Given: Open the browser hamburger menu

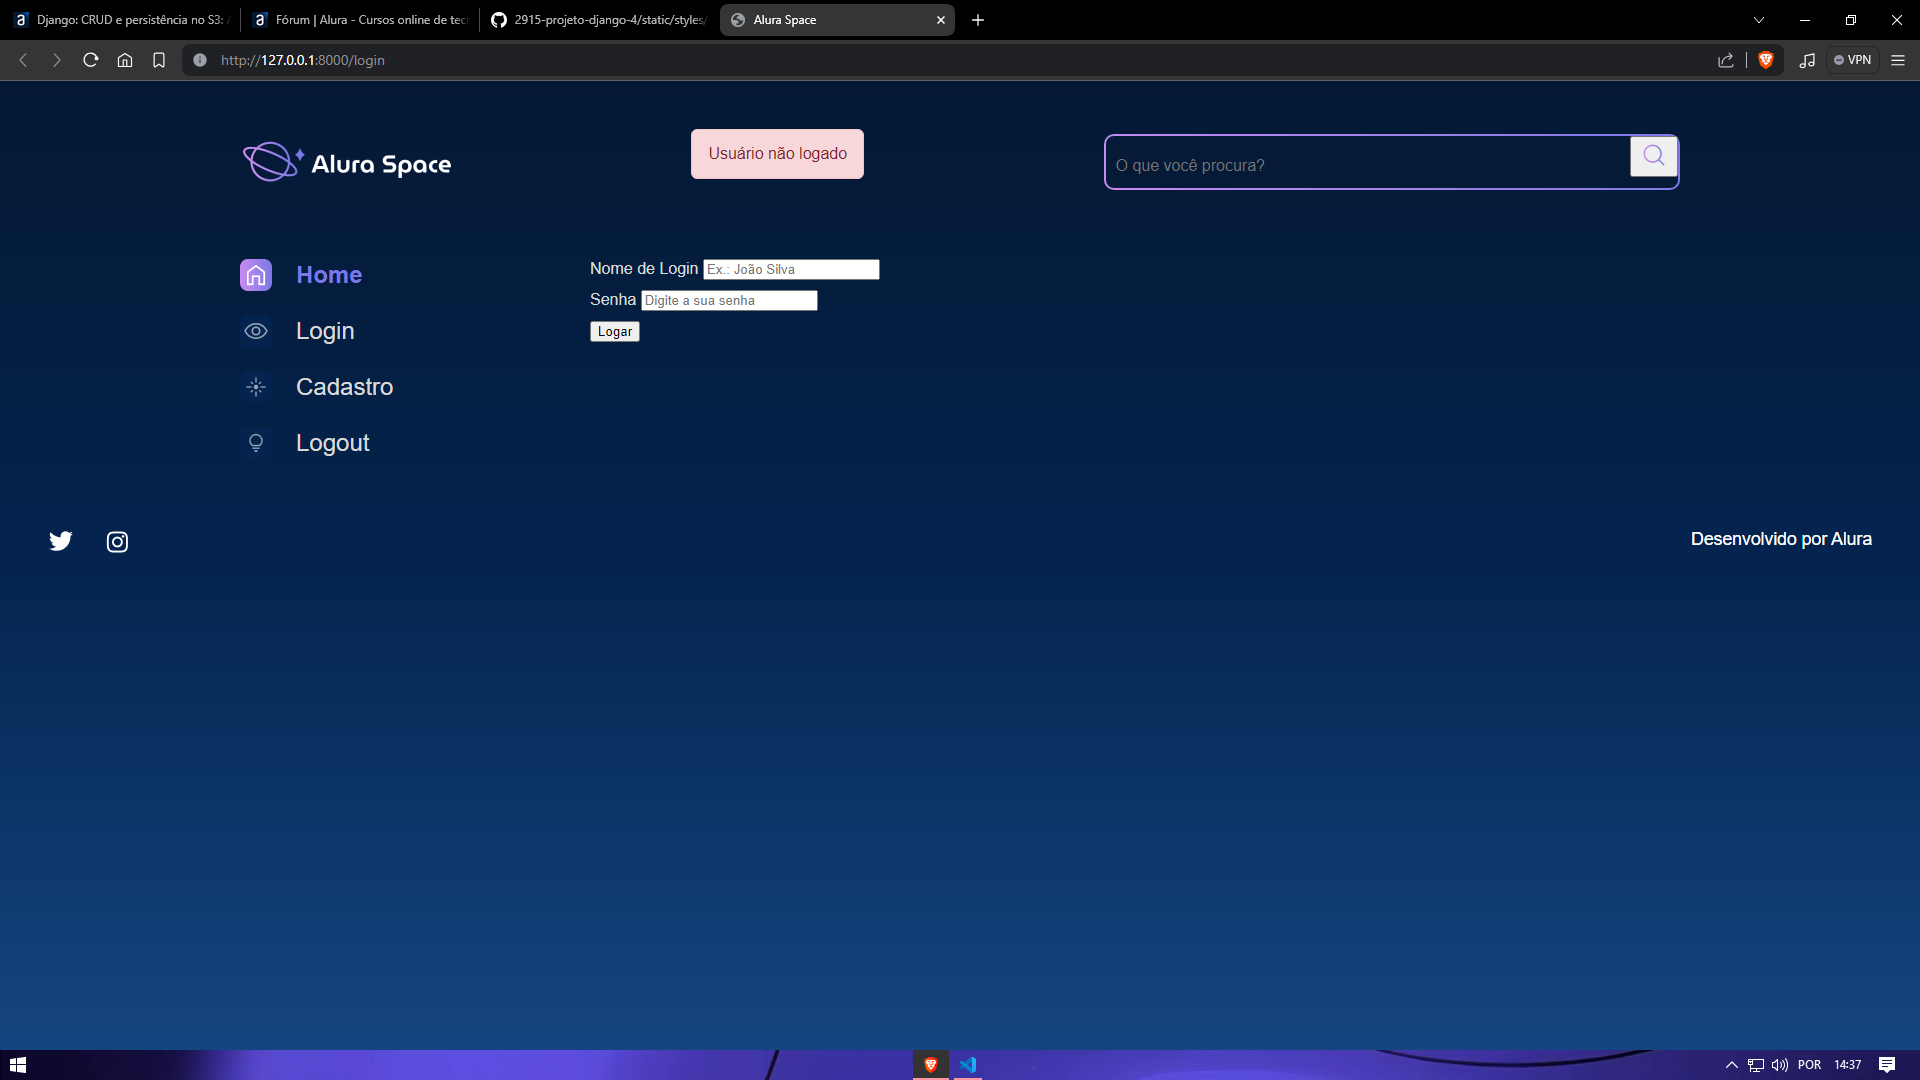Looking at the screenshot, I should 1898,60.
